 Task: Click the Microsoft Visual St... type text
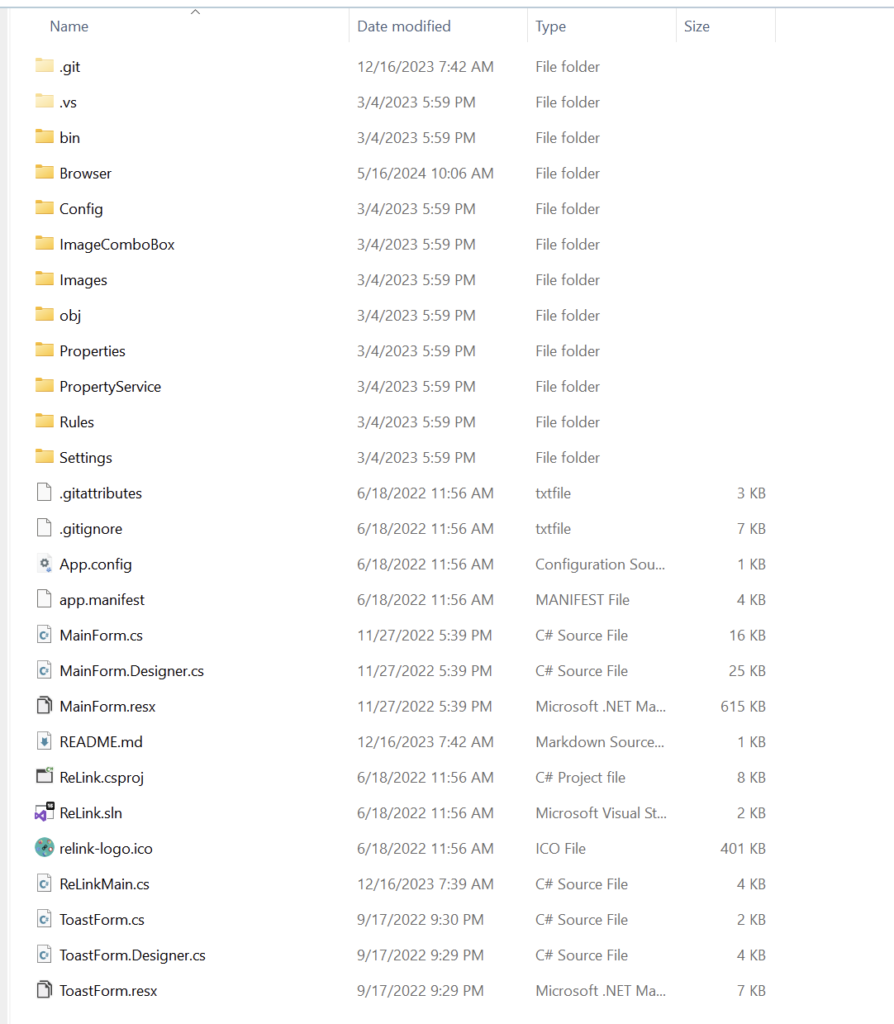click(x=601, y=812)
